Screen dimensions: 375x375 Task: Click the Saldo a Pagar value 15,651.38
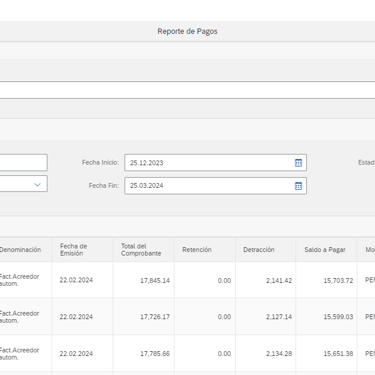[338, 354]
